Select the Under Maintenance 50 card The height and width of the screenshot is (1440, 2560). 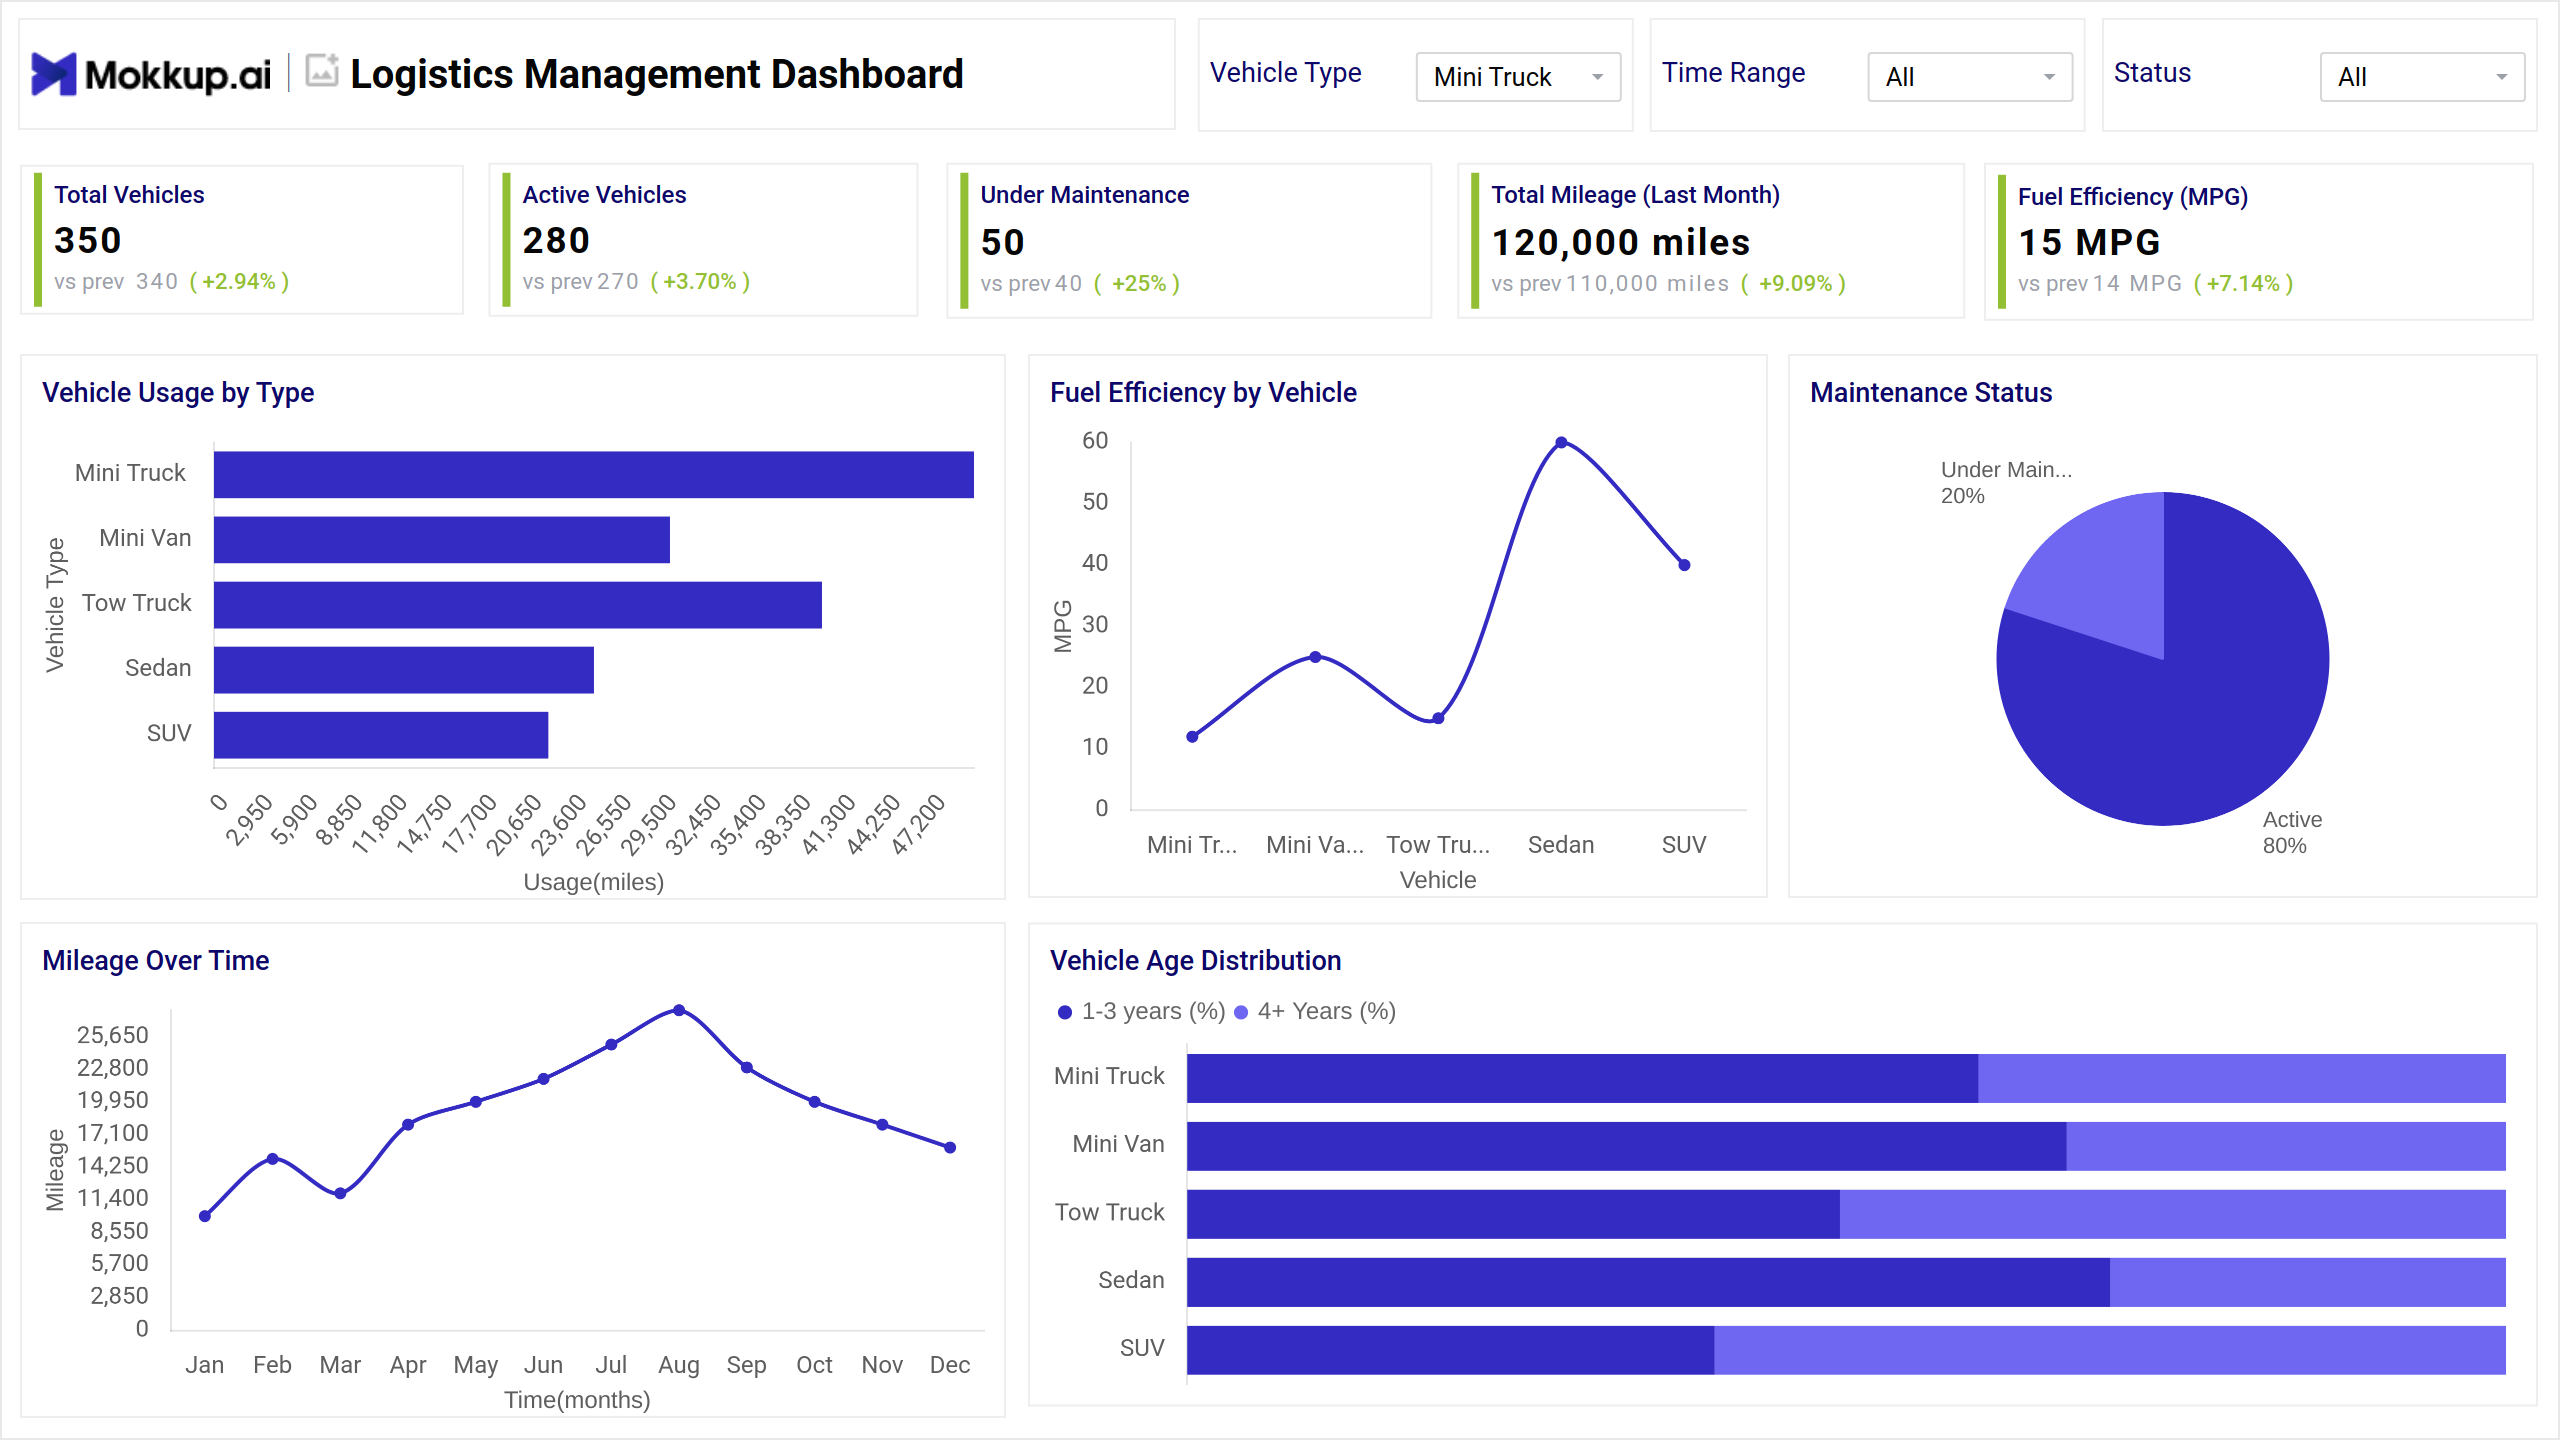tap(1189, 241)
